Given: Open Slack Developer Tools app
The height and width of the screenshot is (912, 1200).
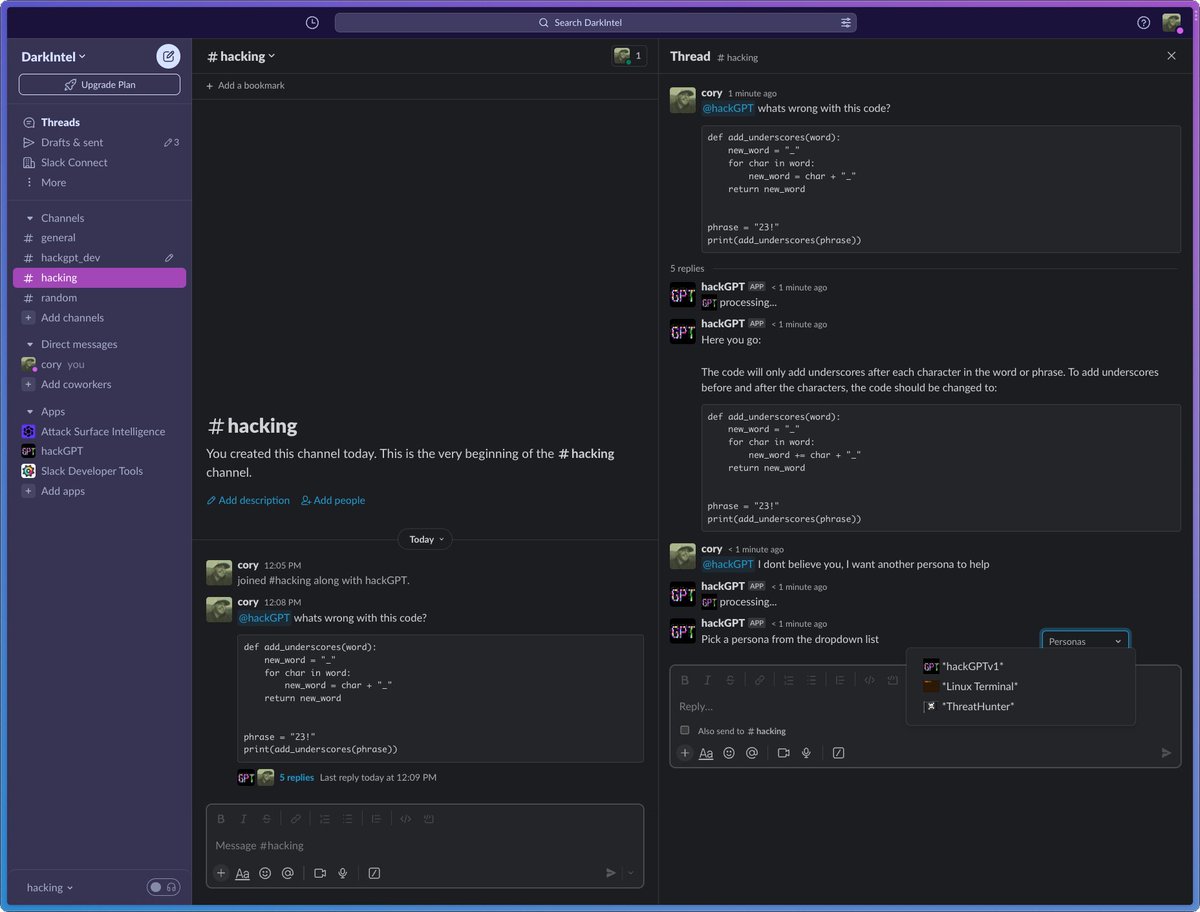Looking at the screenshot, I should tap(92, 471).
